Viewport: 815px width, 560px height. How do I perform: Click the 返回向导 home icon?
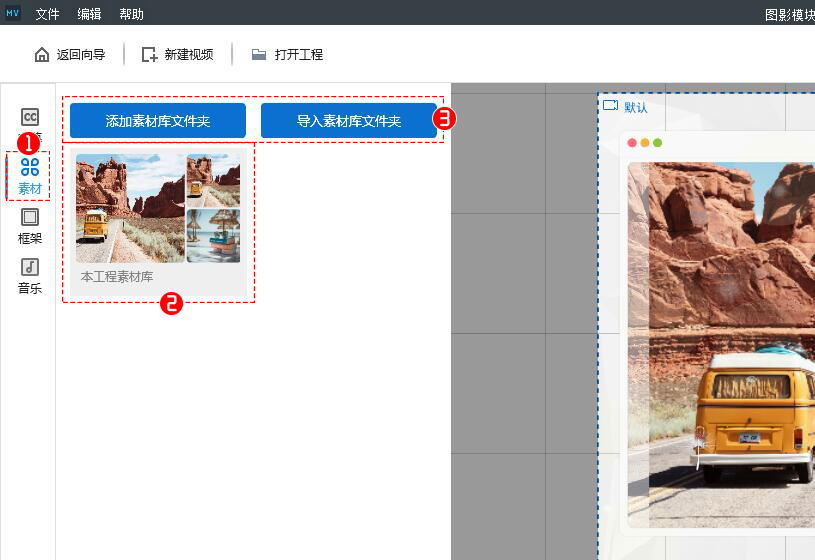42,55
